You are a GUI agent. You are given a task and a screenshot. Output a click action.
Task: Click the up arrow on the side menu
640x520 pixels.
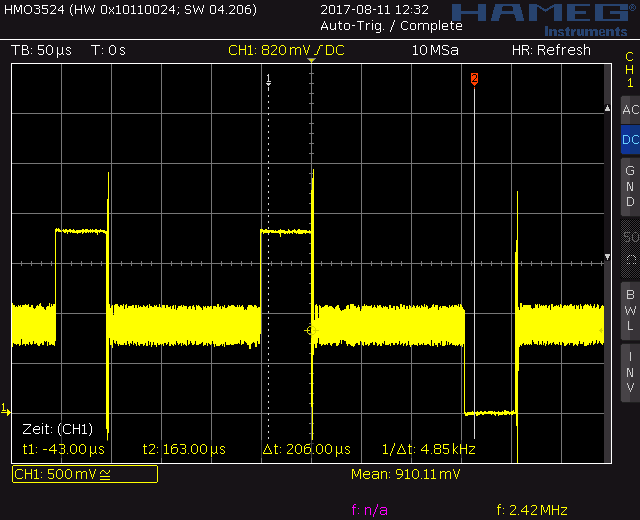[x=607, y=108]
